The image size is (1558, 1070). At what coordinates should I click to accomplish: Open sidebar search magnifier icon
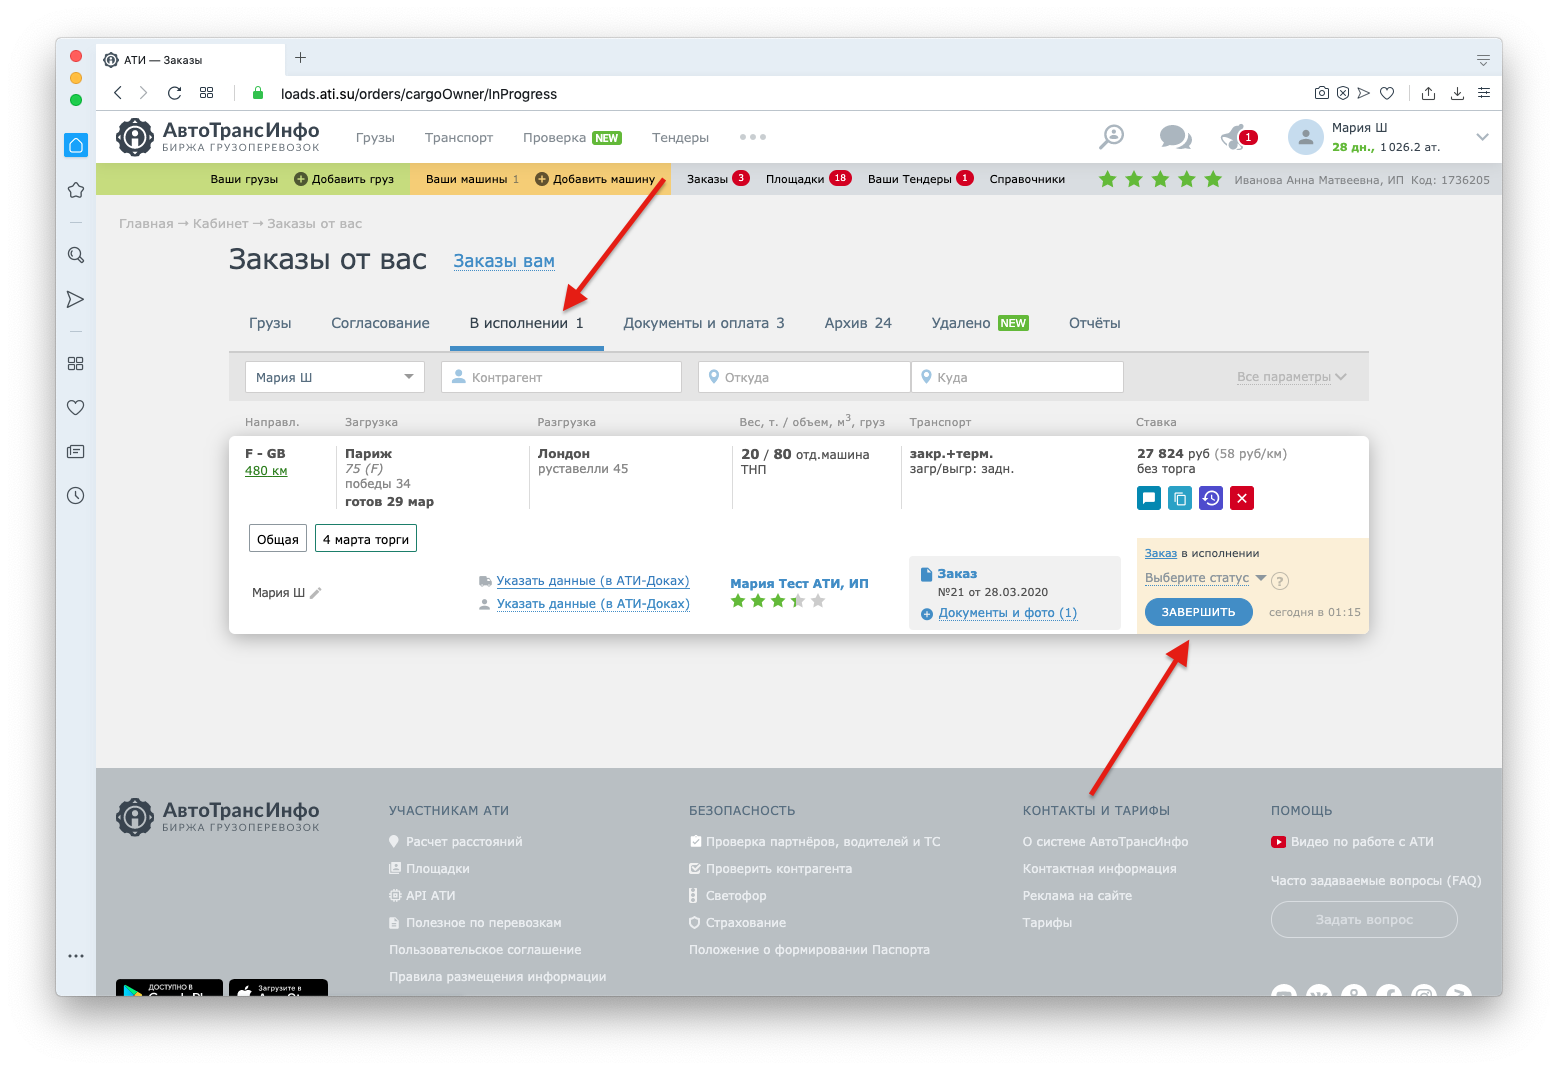click(76, 255)
